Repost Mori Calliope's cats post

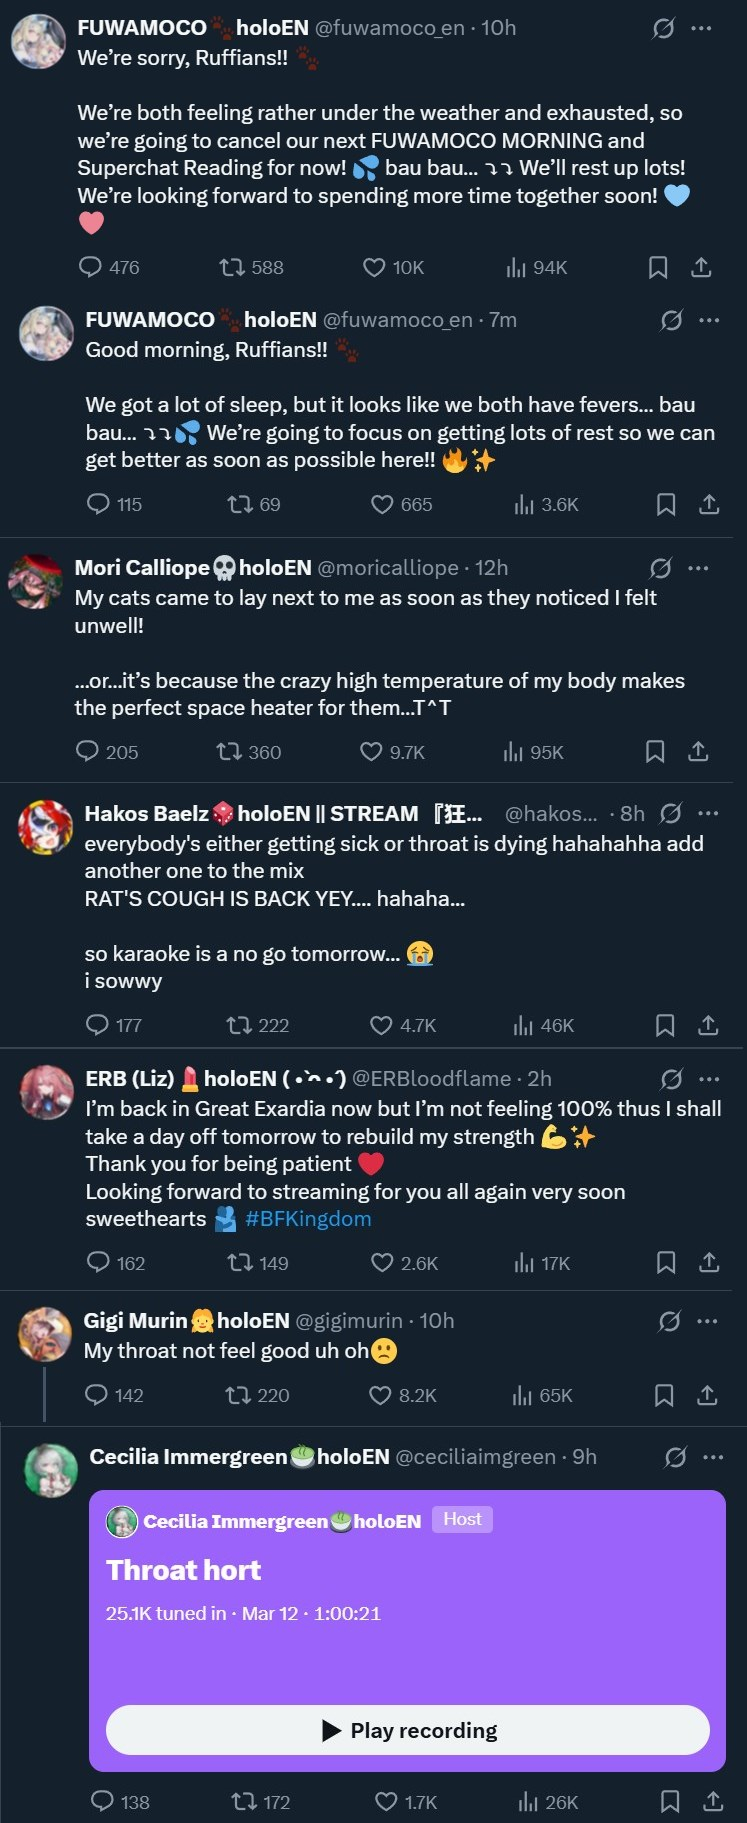[230, 751]
